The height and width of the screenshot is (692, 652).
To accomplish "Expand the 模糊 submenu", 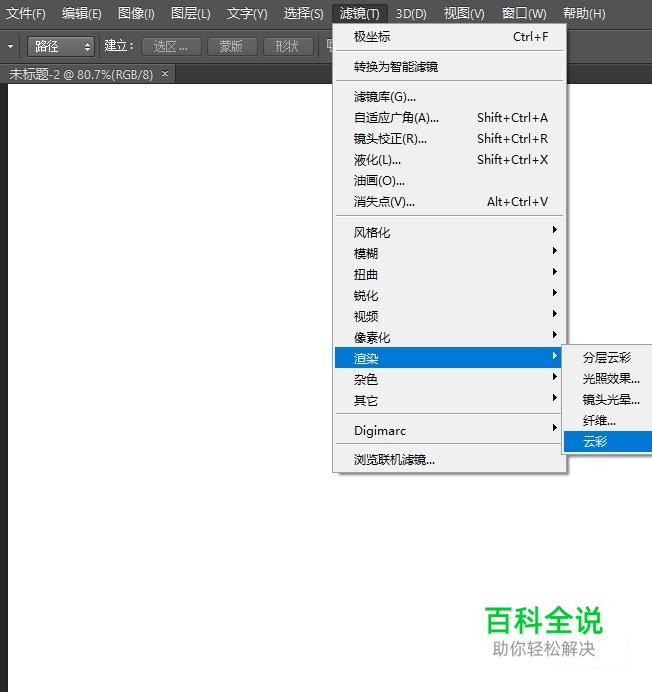I will click(450, 253).
